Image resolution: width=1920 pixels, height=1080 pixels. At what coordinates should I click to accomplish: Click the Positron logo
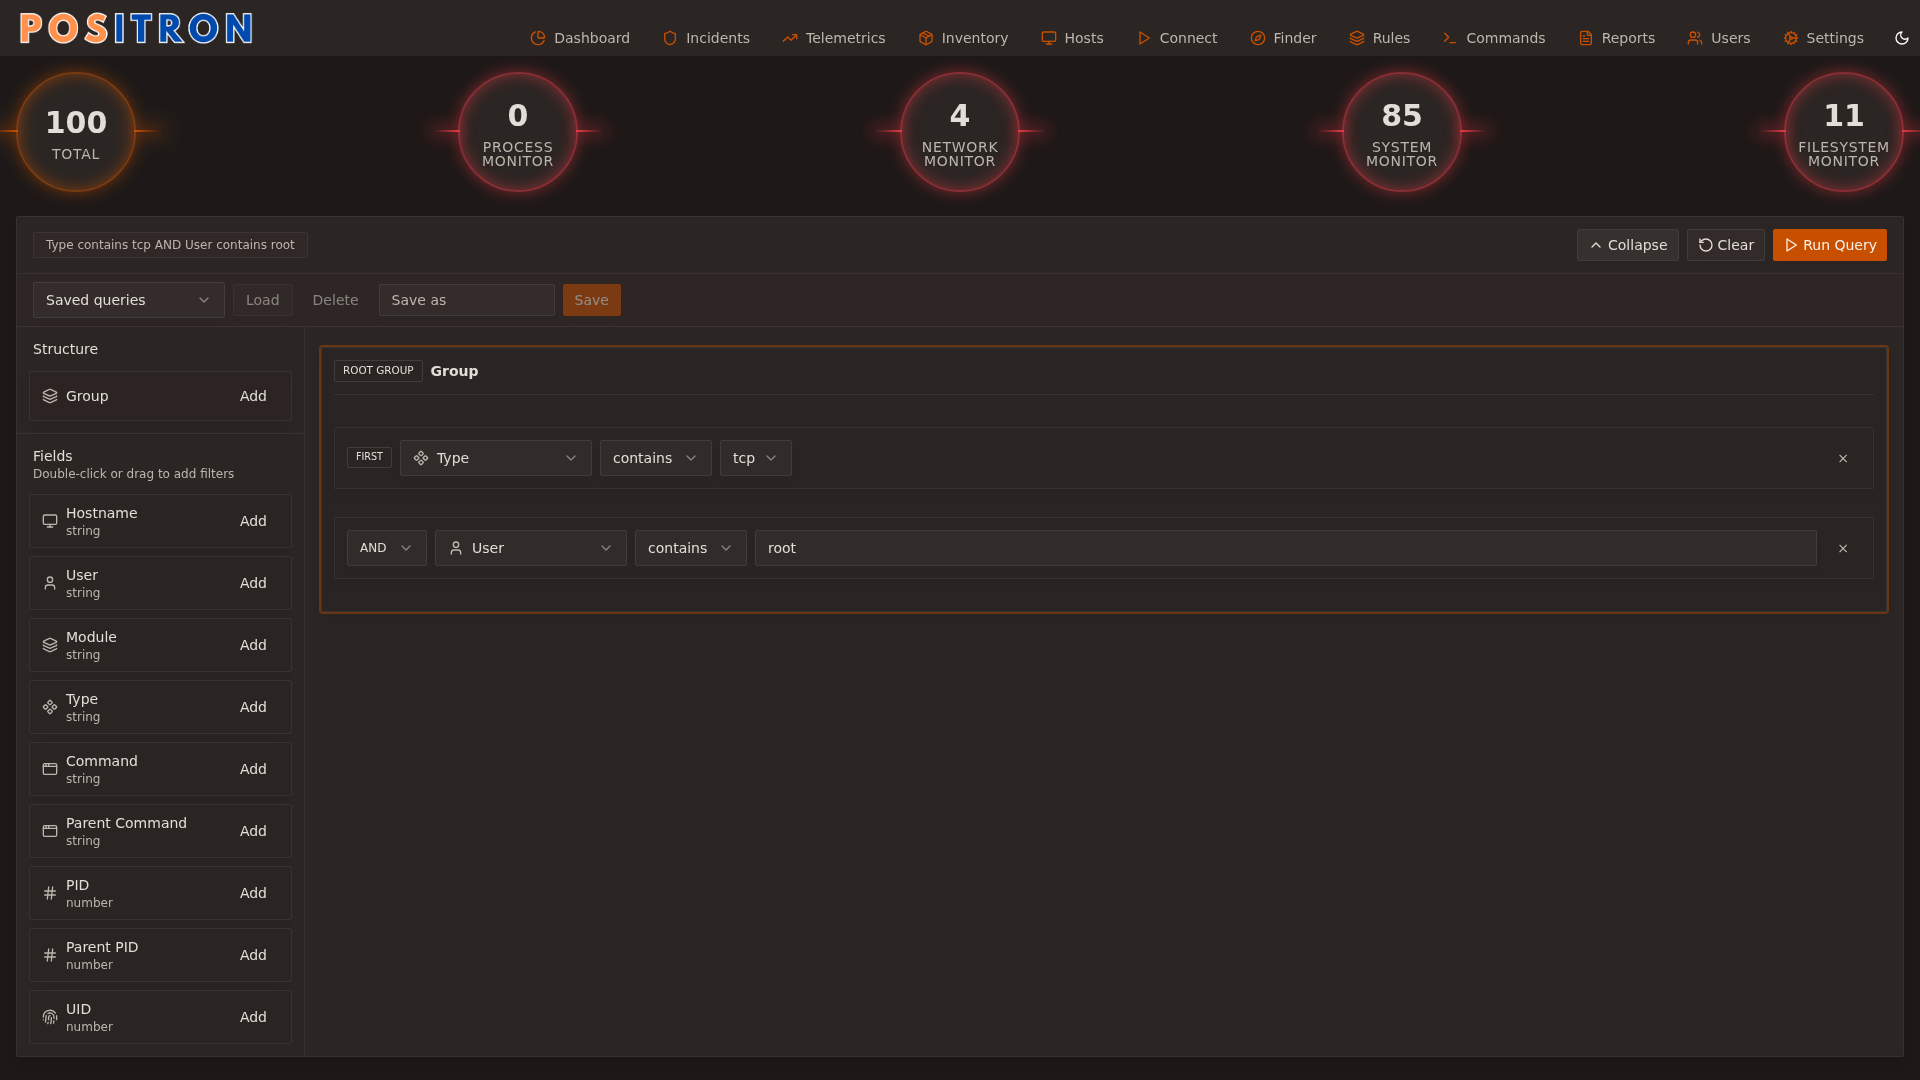(x=135, y=28)
